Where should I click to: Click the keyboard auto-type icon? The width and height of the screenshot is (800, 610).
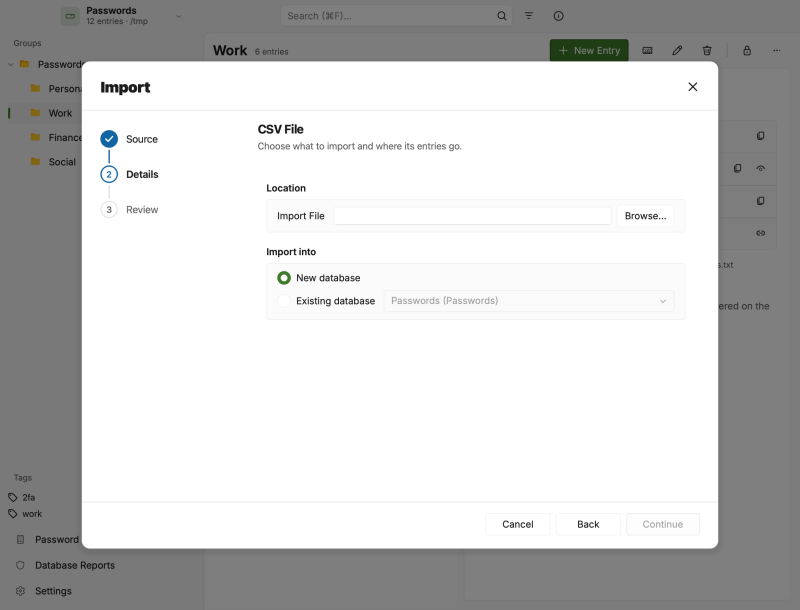[647, 50]
